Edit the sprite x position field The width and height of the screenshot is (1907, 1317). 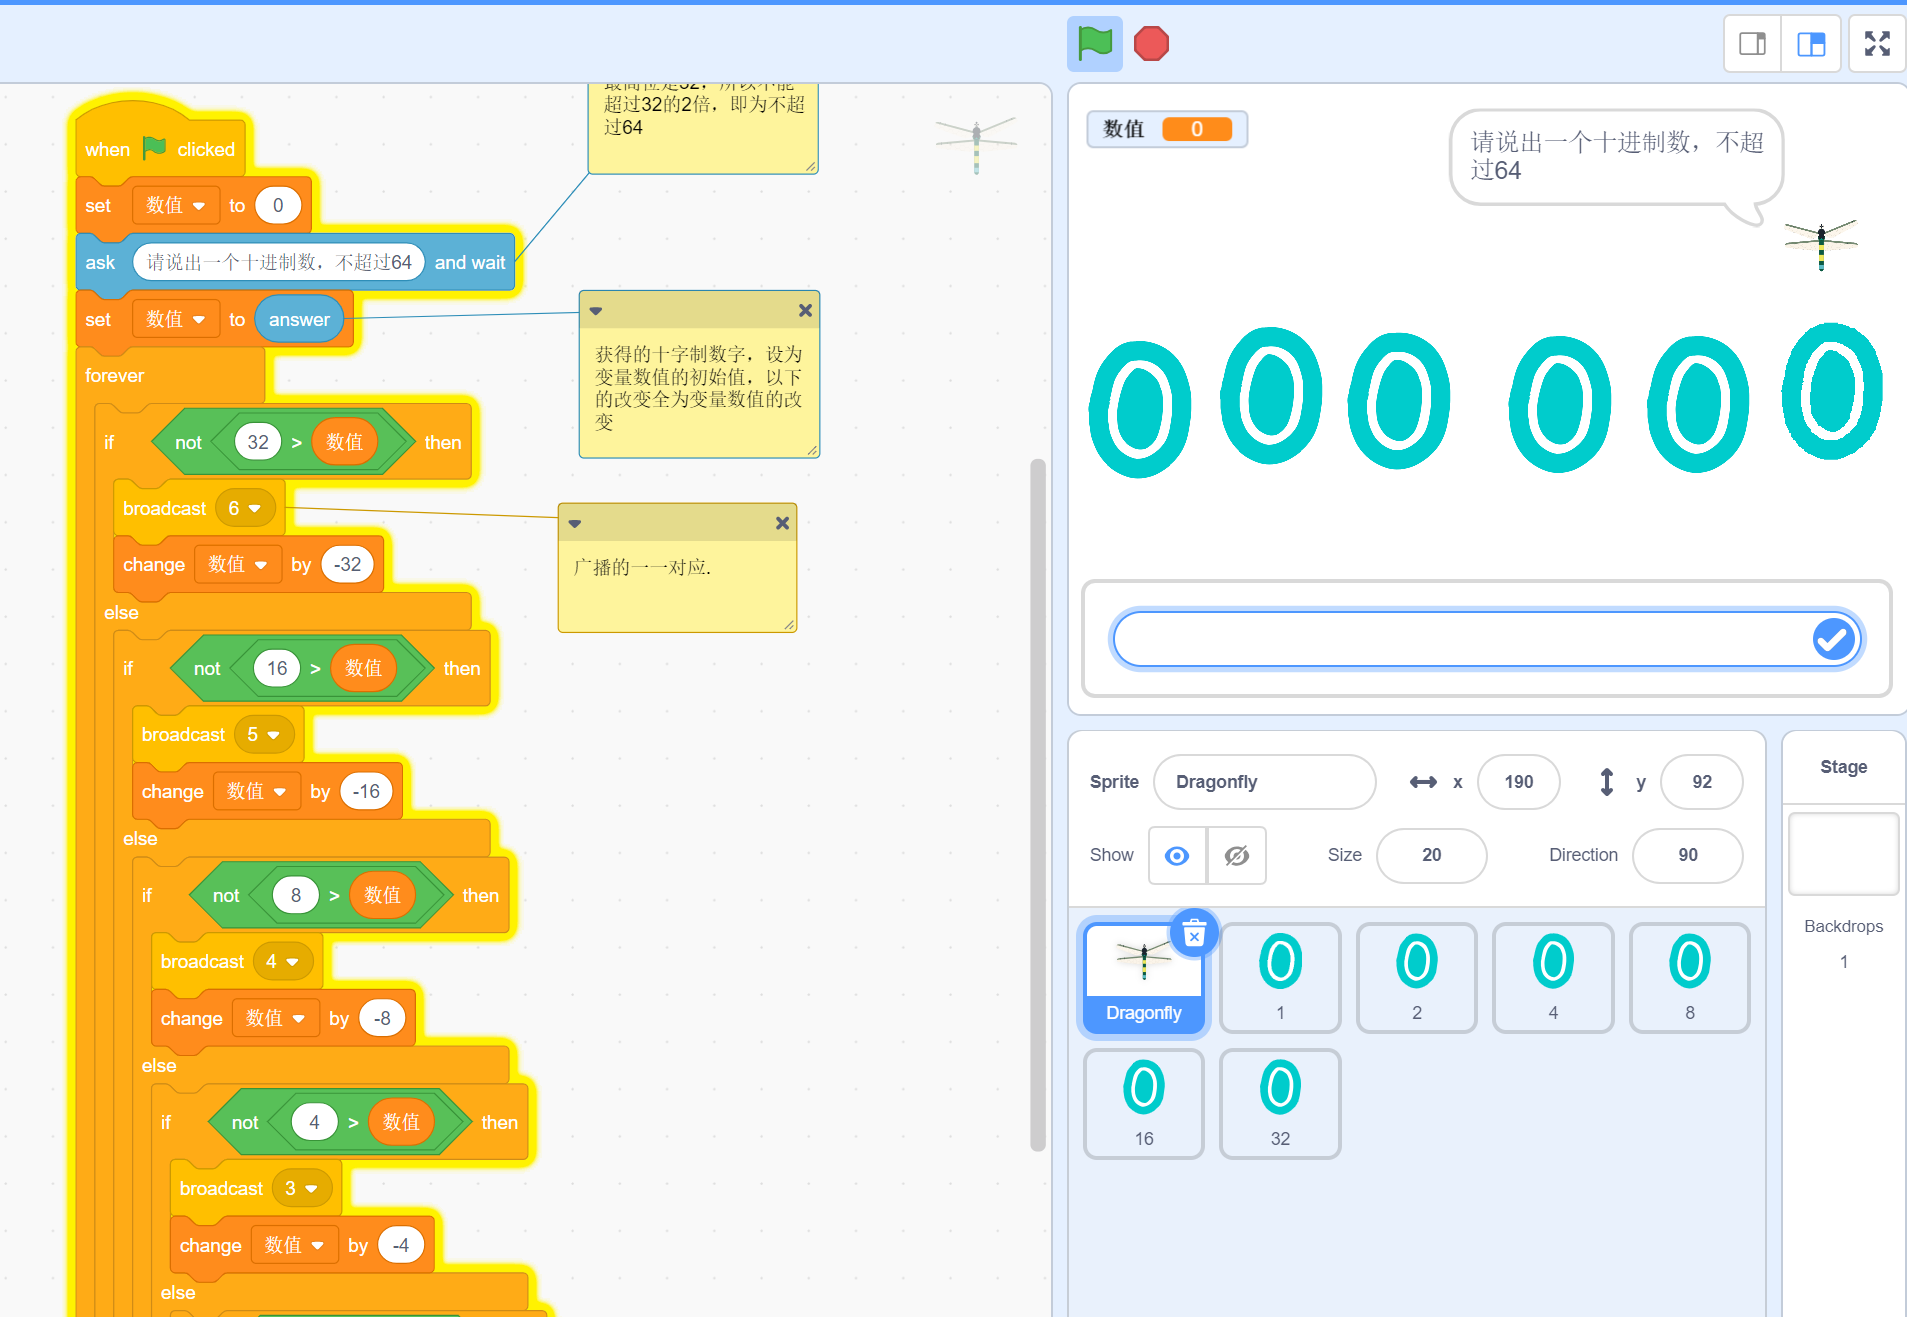[x=1518, y=782]
